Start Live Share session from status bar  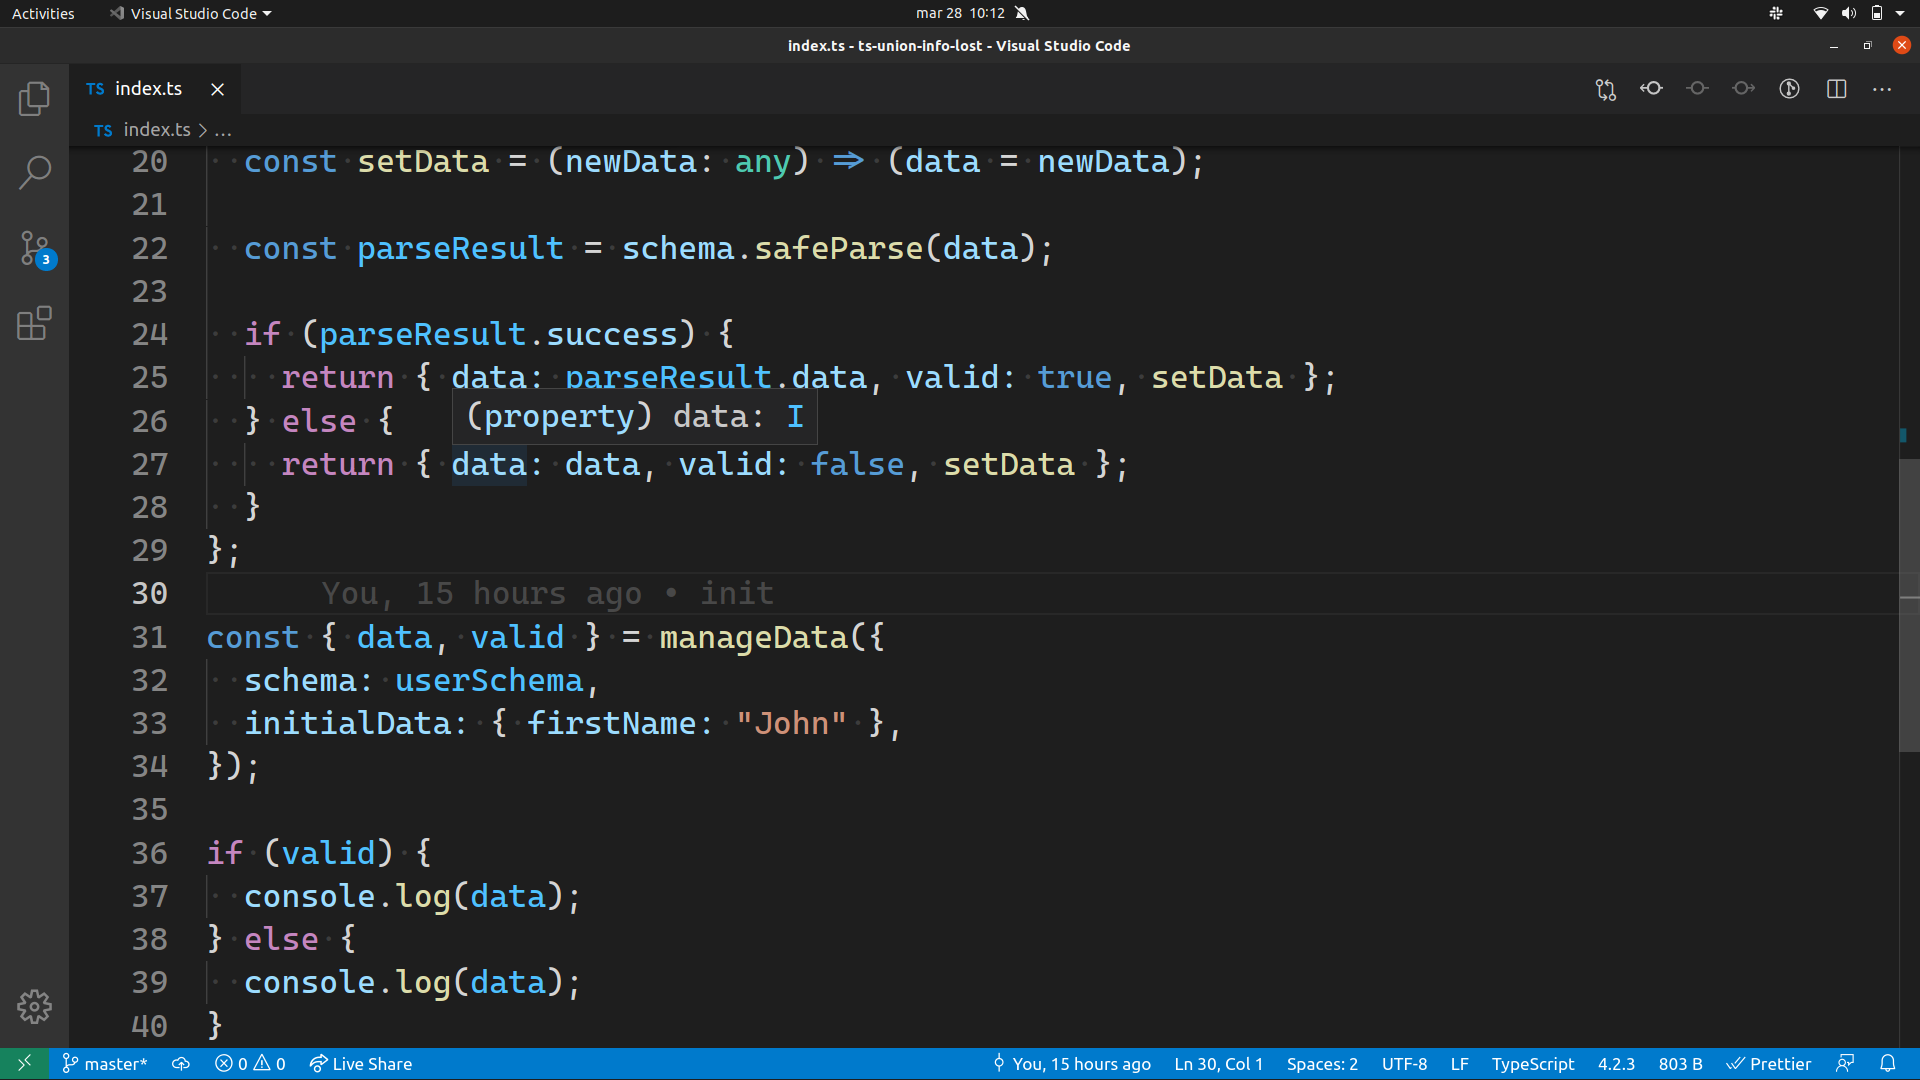click(x=361, y=1064)
